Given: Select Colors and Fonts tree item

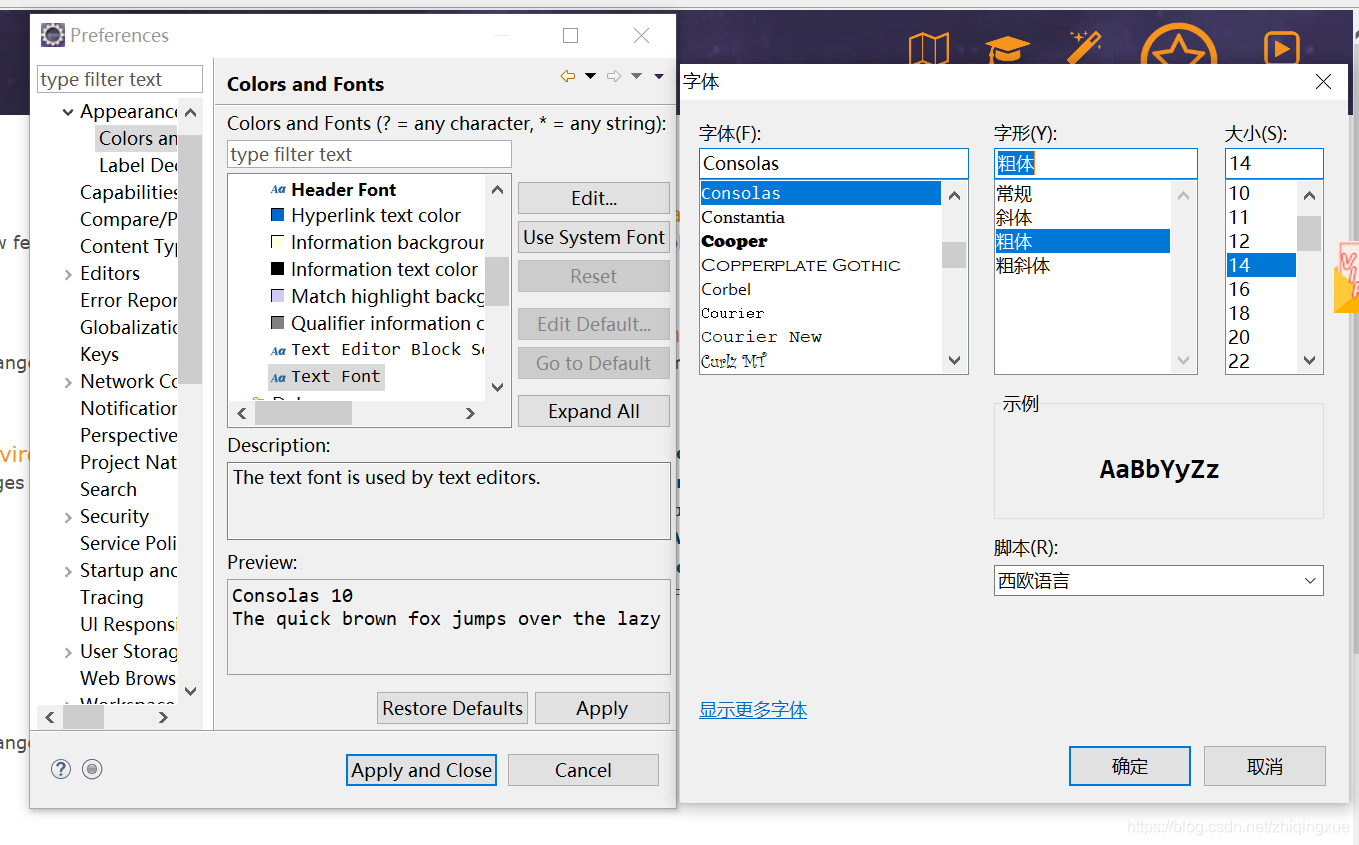Looking at the screenshot, I should coord(138,138).
